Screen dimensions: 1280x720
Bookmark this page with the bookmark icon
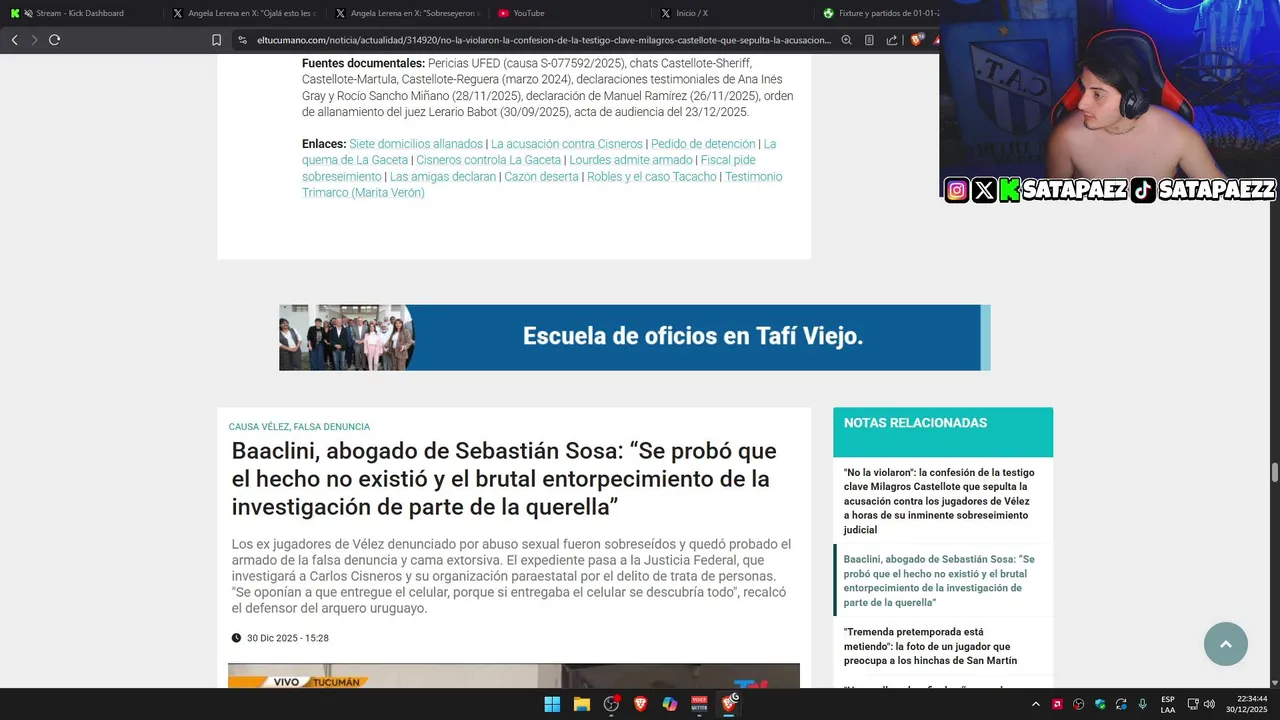pyautogui.click(x=216, y=40)
